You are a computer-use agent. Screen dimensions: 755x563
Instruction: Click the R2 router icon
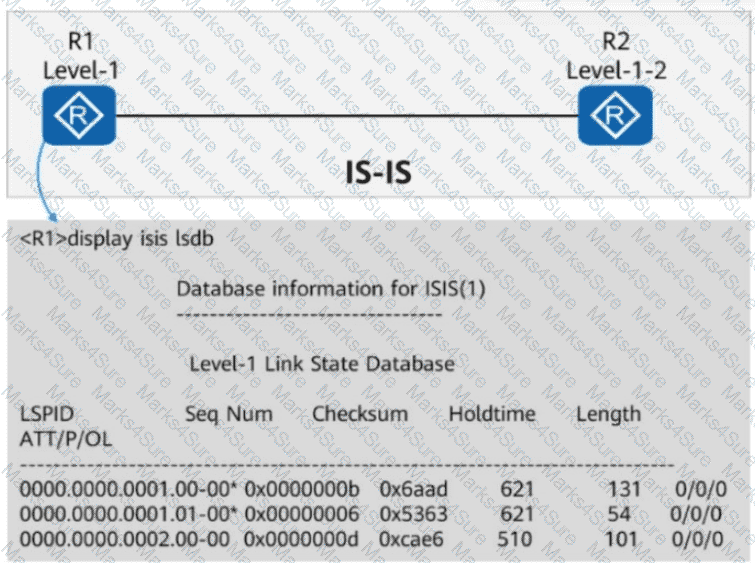click(615, 115)
